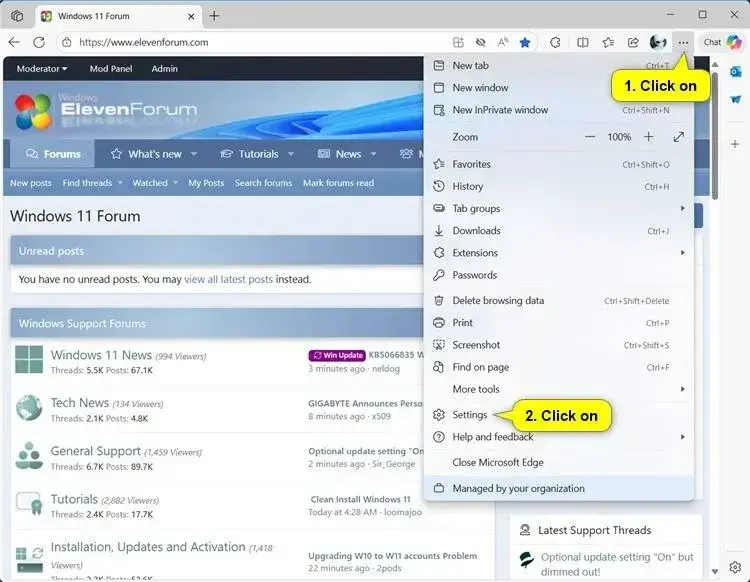
Task: Open Outlook icon in Edge sidebar
Action: coord(736,72)
